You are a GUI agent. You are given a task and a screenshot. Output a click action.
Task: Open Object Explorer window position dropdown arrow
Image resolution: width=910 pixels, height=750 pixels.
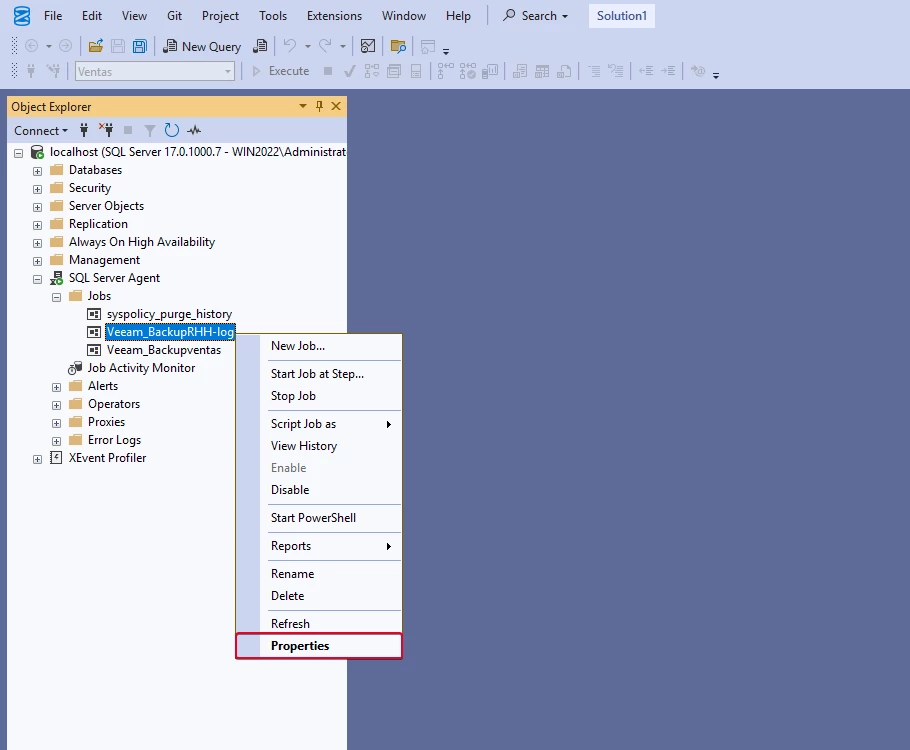click(x=303, y=106)
